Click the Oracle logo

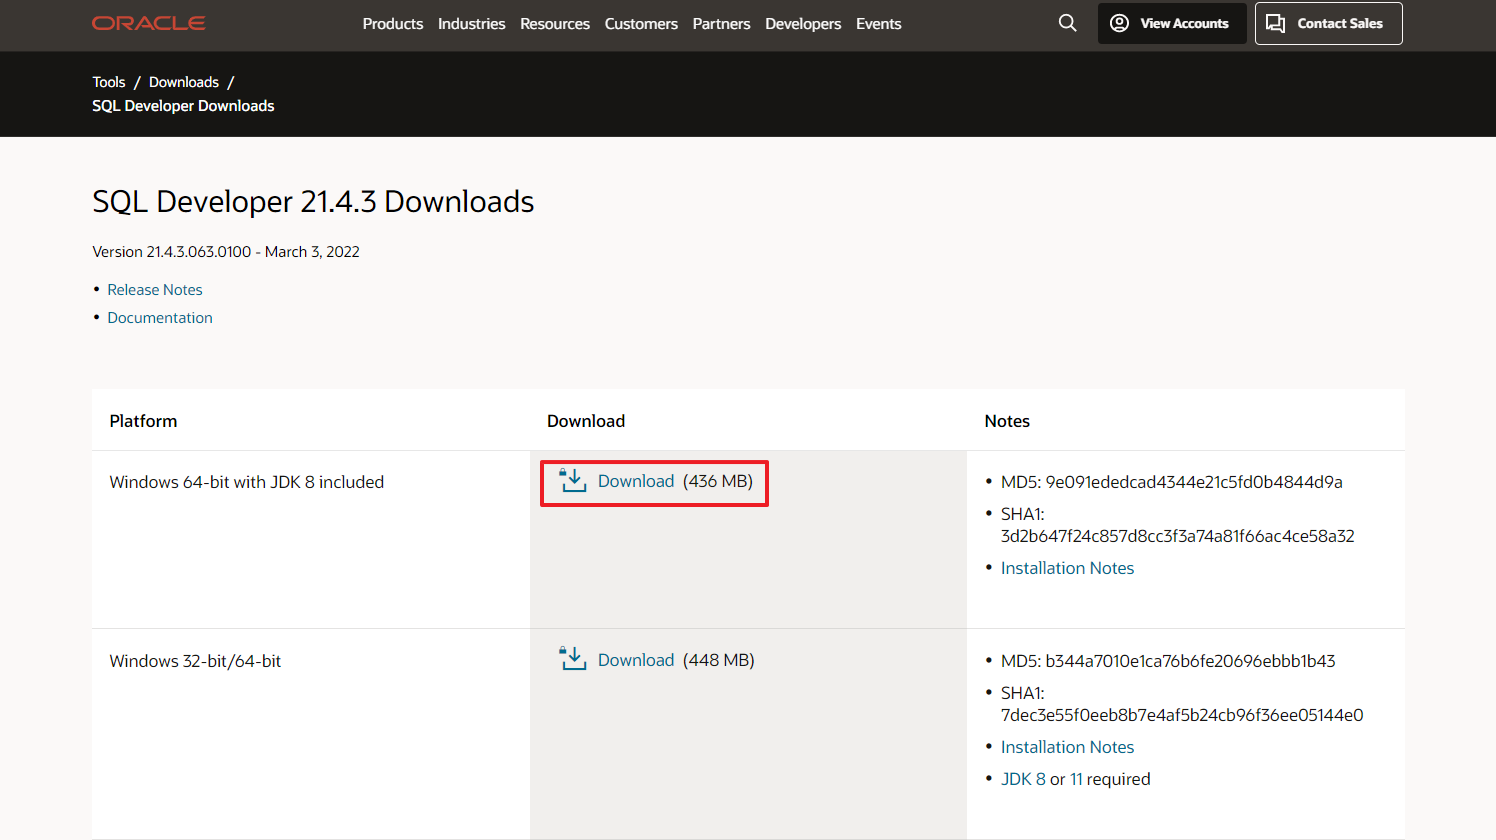tap(149, 23)
